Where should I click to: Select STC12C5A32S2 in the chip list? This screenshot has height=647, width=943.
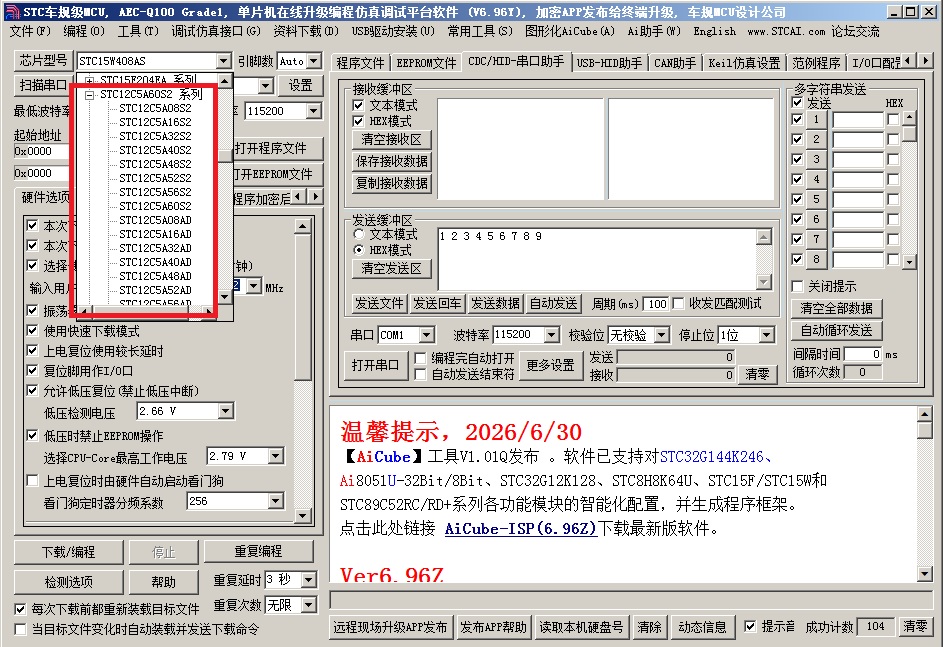click(155, 136)
